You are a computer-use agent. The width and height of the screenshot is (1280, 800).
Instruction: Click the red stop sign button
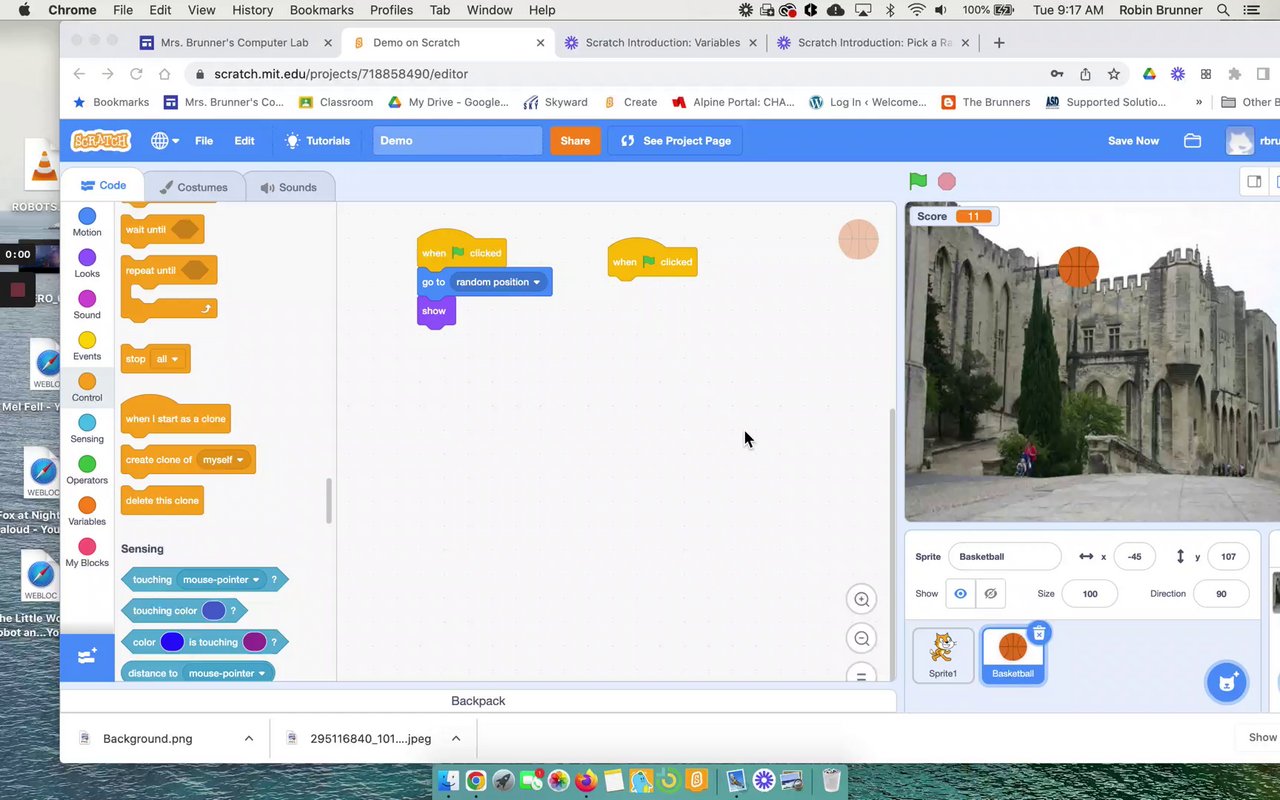click(x=947, y=181)
